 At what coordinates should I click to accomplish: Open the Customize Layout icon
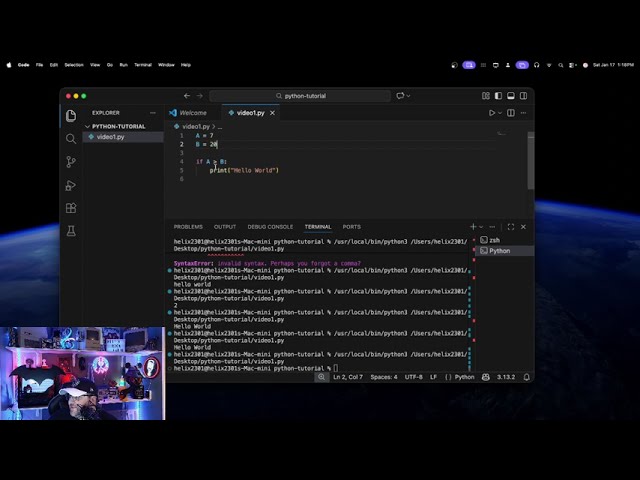[486, 96]
